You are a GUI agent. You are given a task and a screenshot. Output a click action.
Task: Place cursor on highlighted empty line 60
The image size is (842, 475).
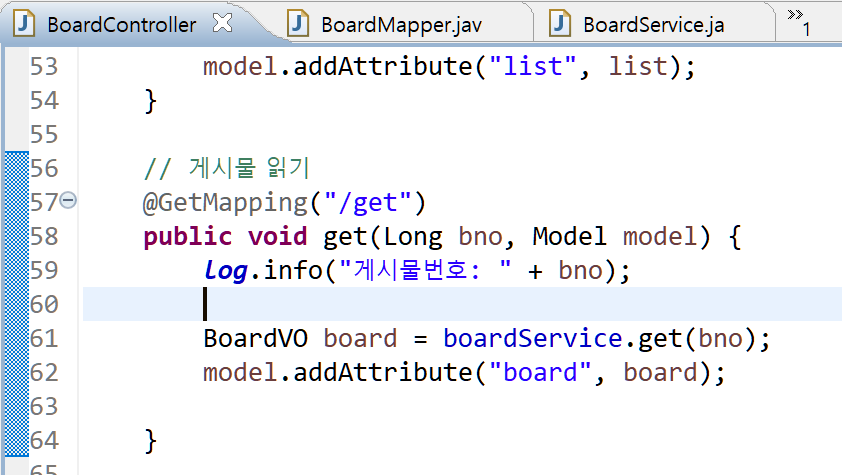point(462,304)
